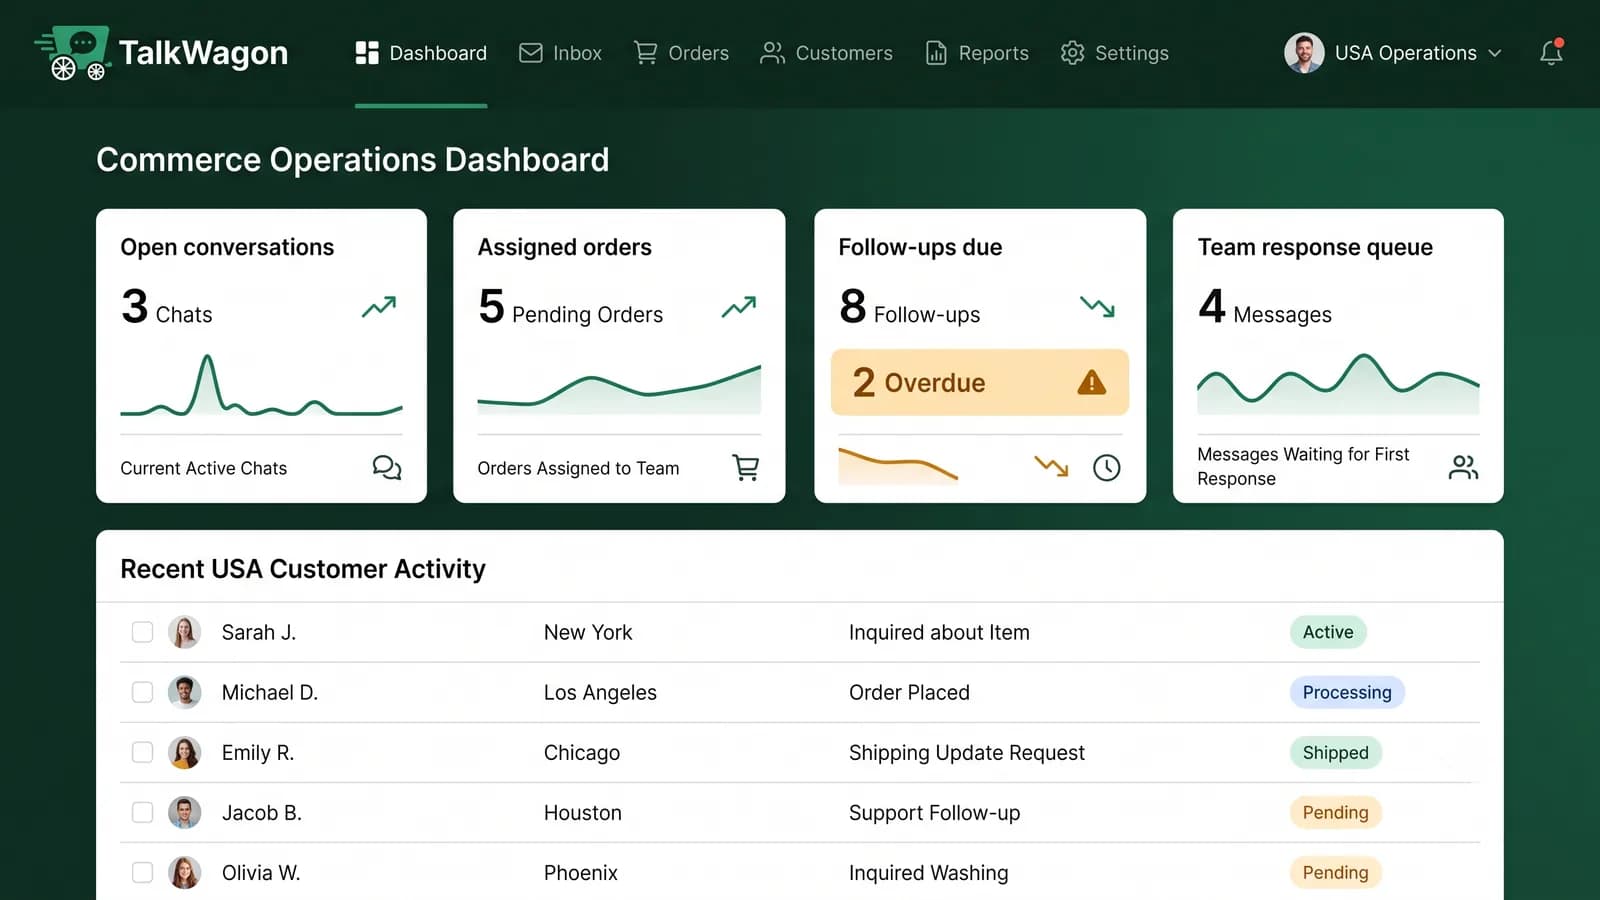
Task: Click the downward trend arrow beside Follow-ups
Action: (1097, 306)
